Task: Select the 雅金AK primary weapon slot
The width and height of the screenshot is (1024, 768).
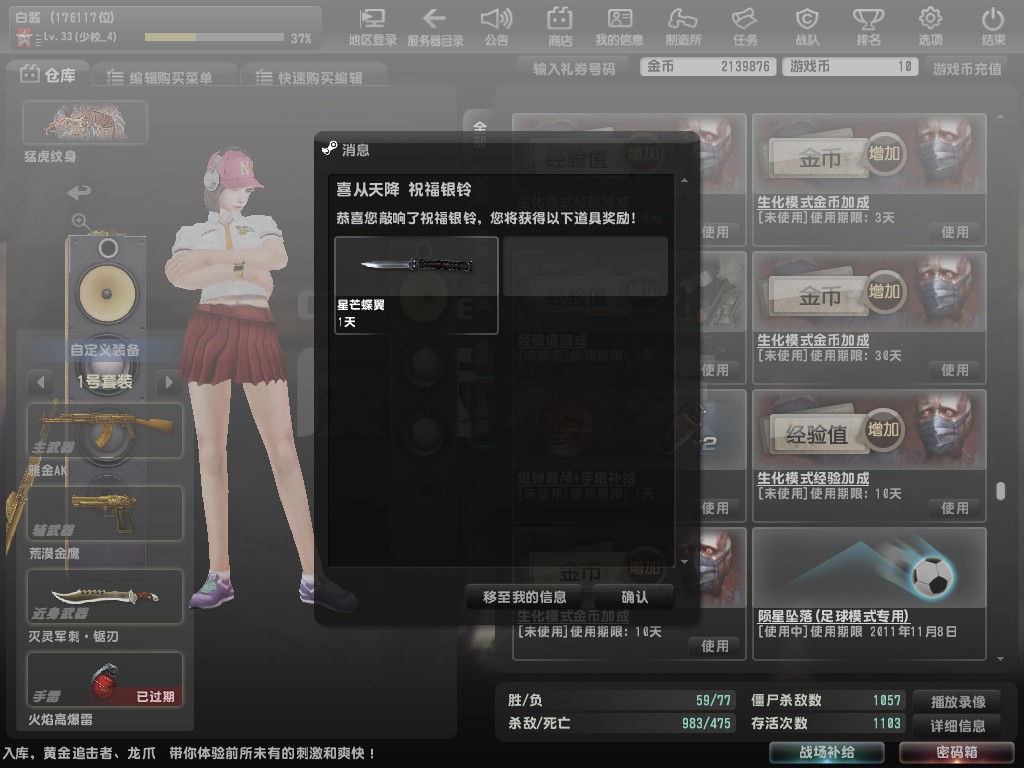Action: pos(104,430)
